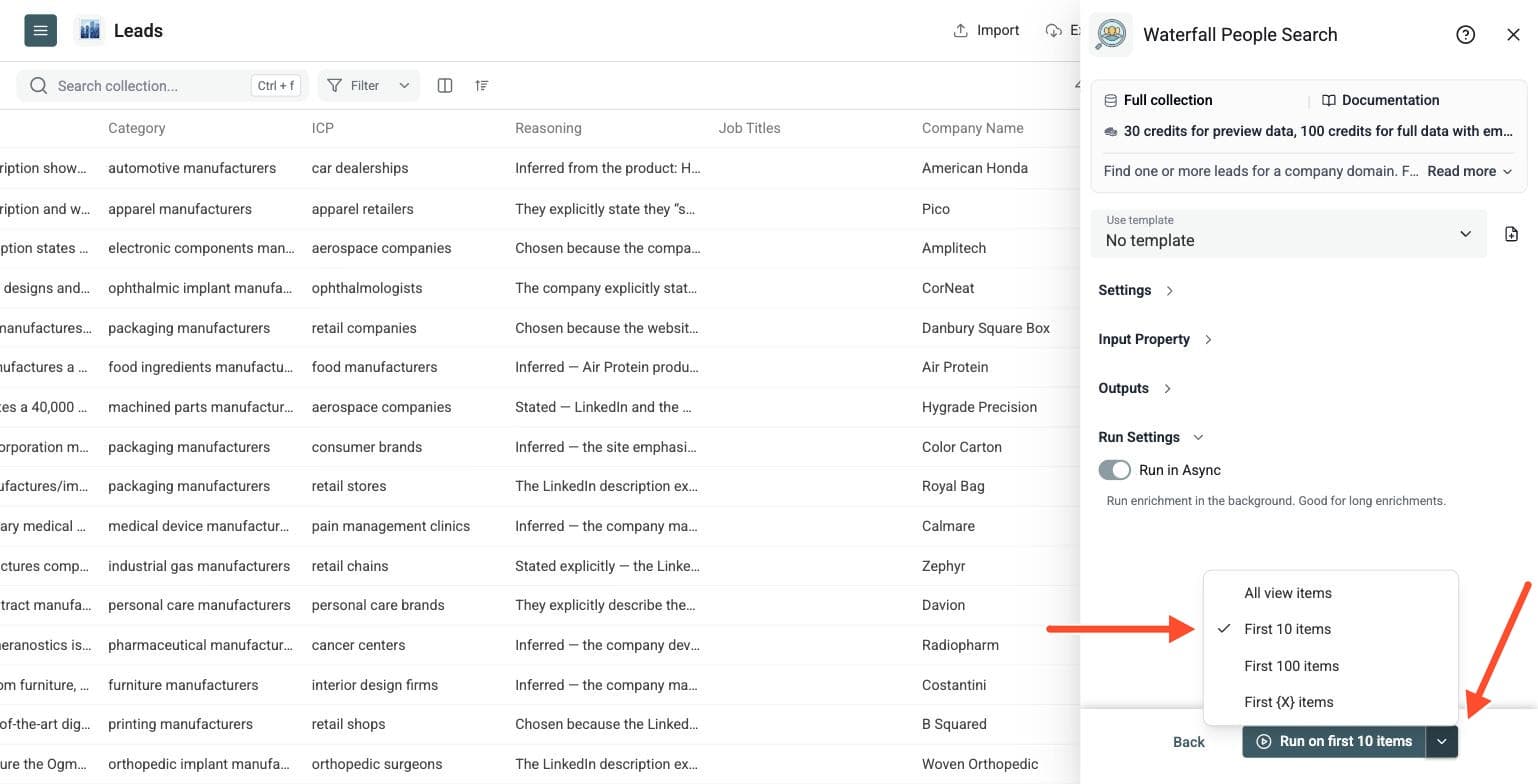The image size is (1538, 784).
Task: Select the Danbury Square Box cell
Action: click(986, 328)
